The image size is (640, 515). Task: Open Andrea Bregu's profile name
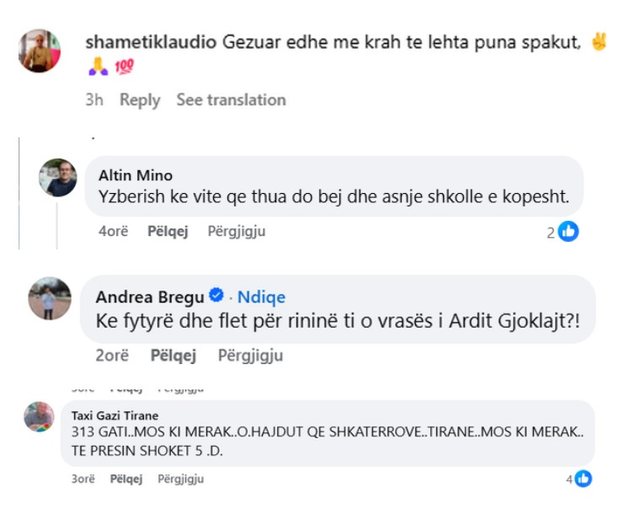click(149, 296)
